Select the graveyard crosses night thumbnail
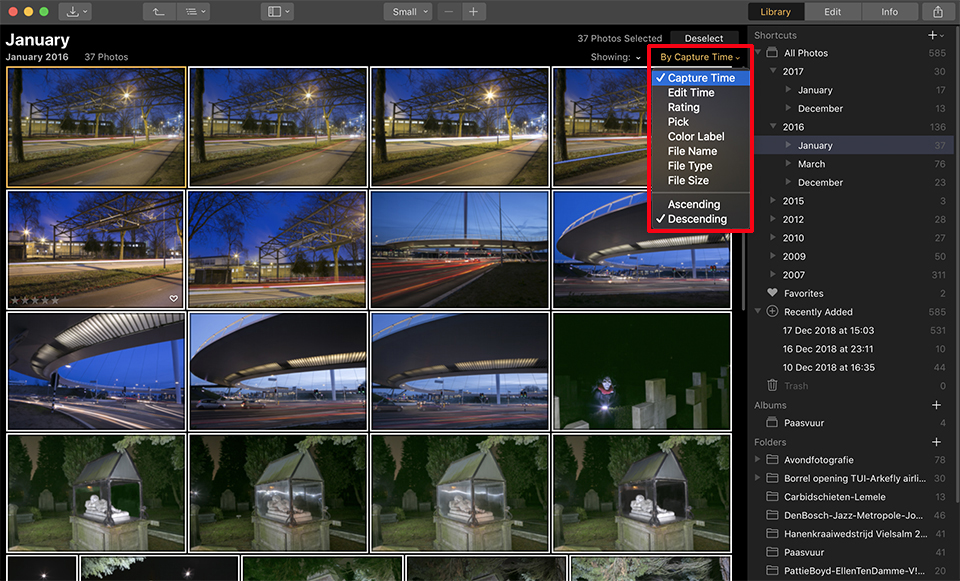Screen dimensions: 960x581 click(642, 371)
